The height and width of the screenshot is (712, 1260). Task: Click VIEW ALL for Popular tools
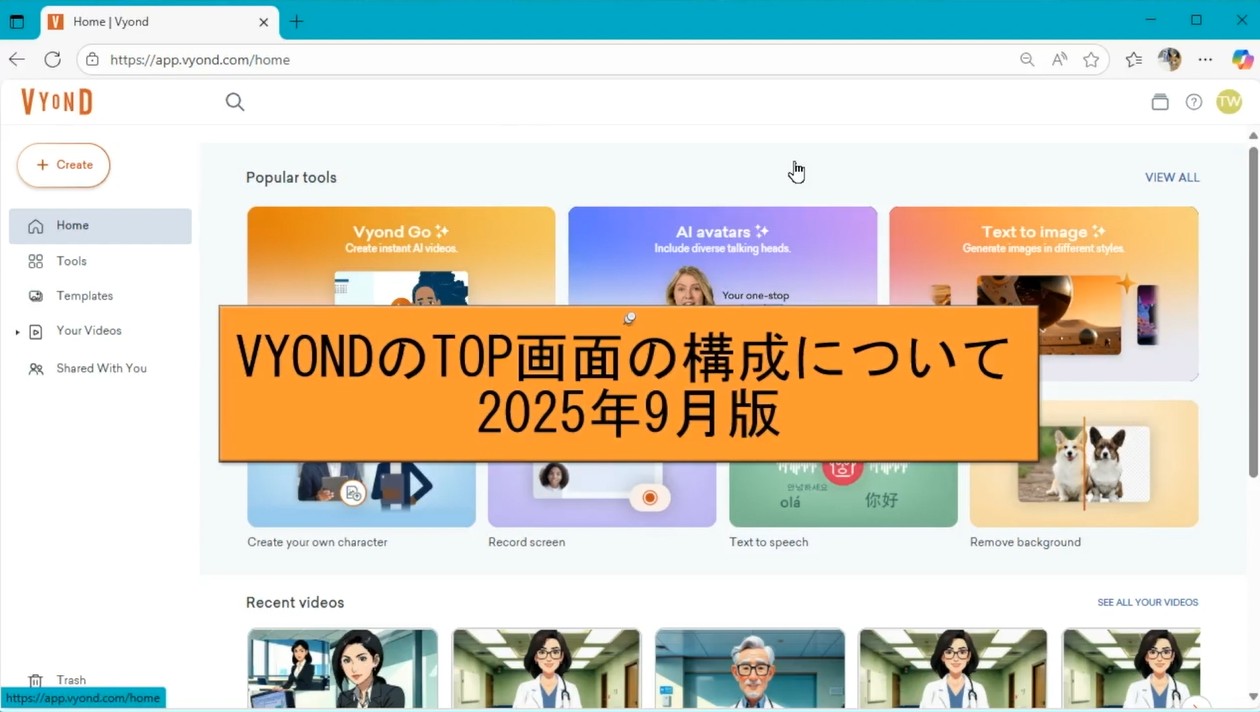(1172, 178)
